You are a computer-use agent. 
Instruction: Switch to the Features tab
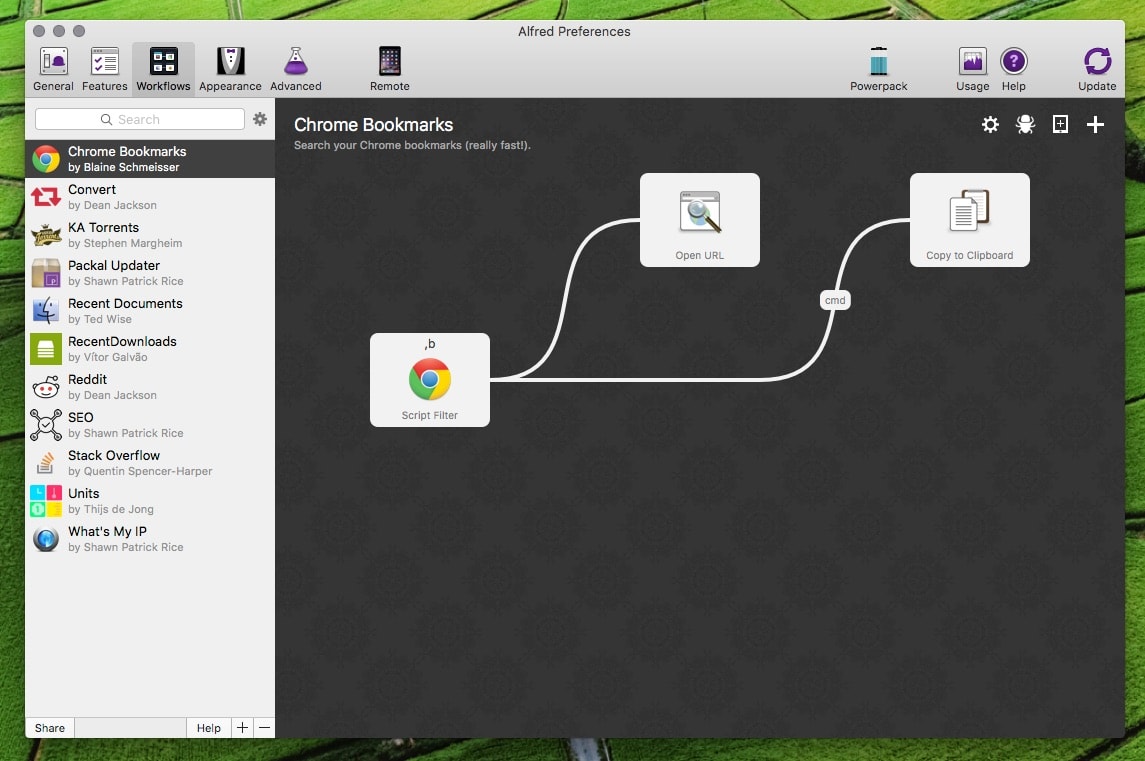tap(104, 69)
